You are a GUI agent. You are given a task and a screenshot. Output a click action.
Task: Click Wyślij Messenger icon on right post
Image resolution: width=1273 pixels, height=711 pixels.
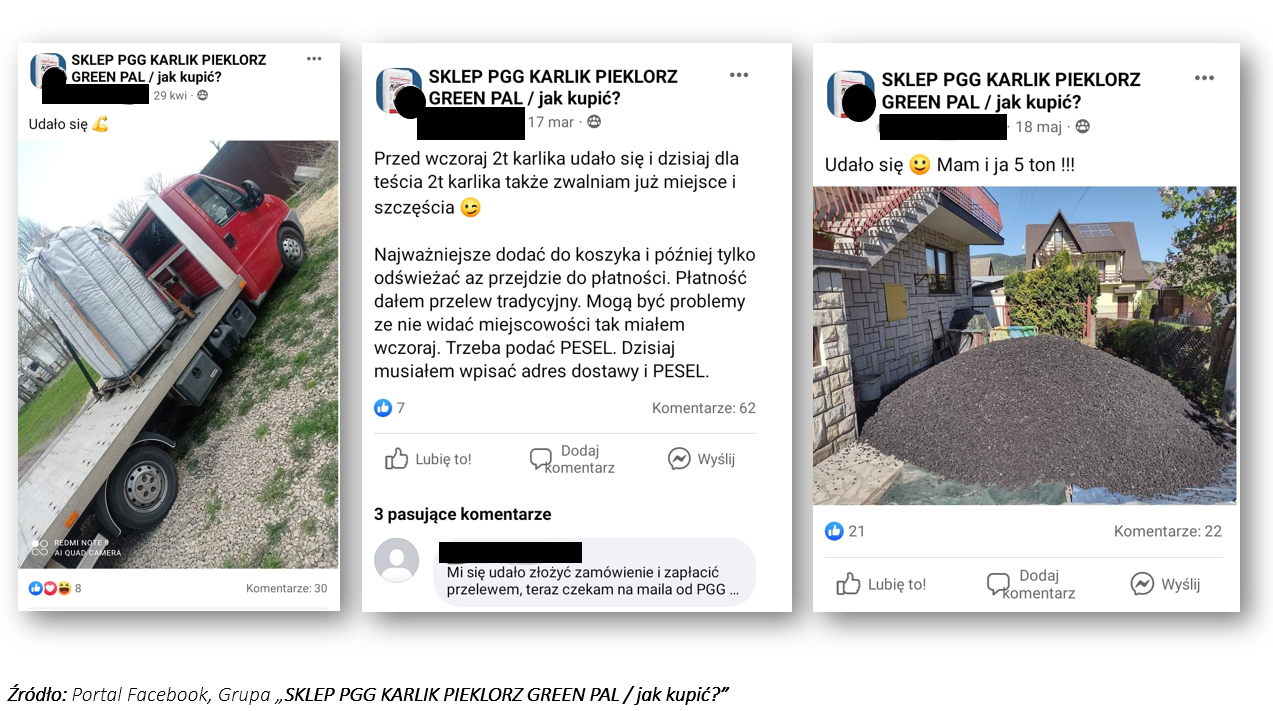[x=1142, y=584]
